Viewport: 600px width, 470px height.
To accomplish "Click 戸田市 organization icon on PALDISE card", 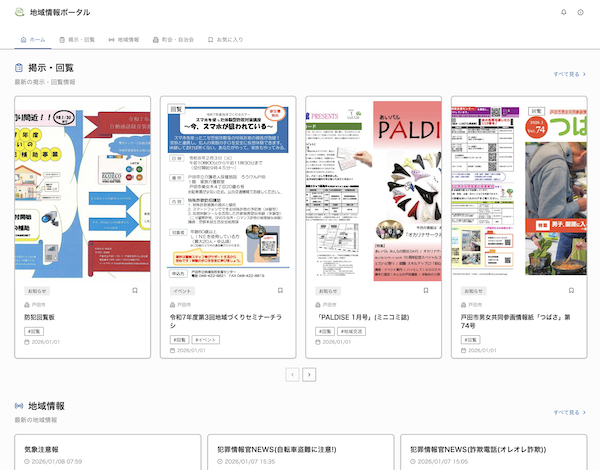I will (x=318, y=305).
